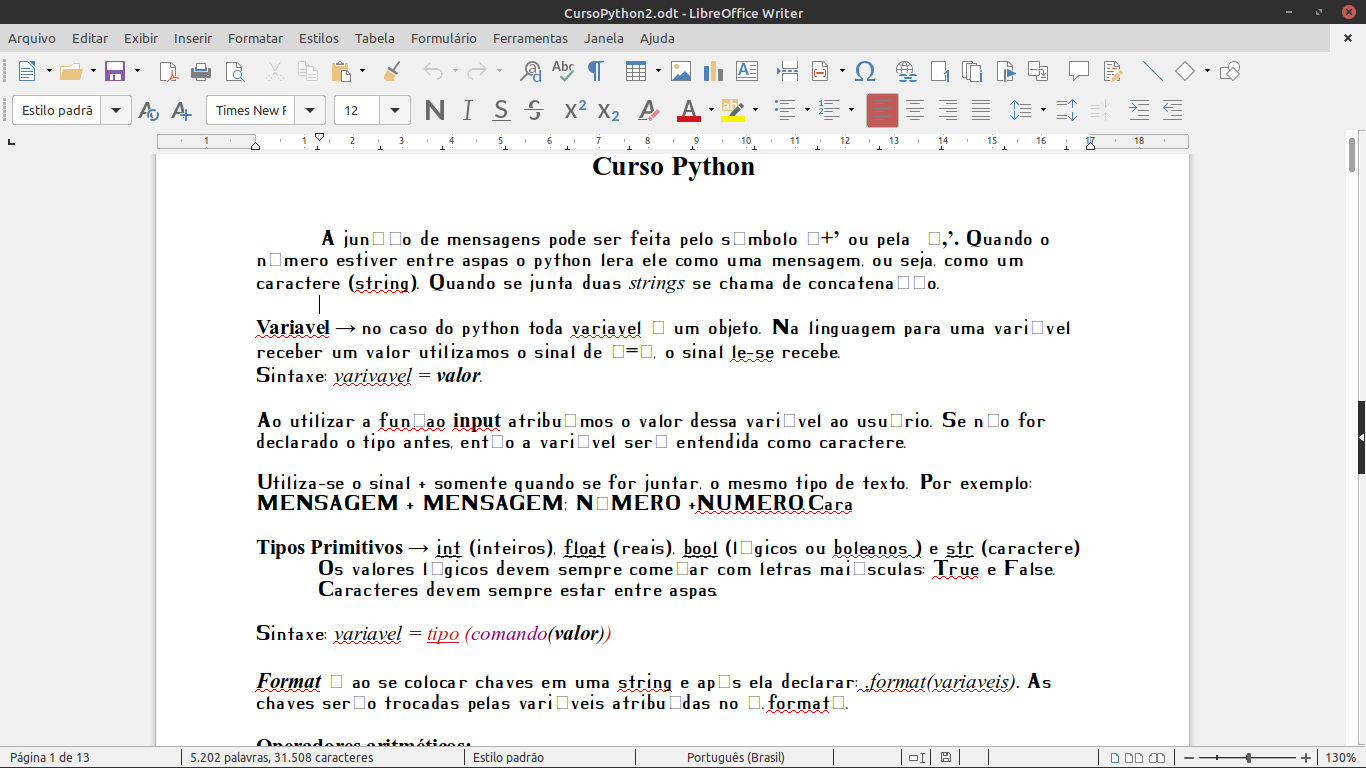
Task: Clear direct formatting
Action: 648,110
